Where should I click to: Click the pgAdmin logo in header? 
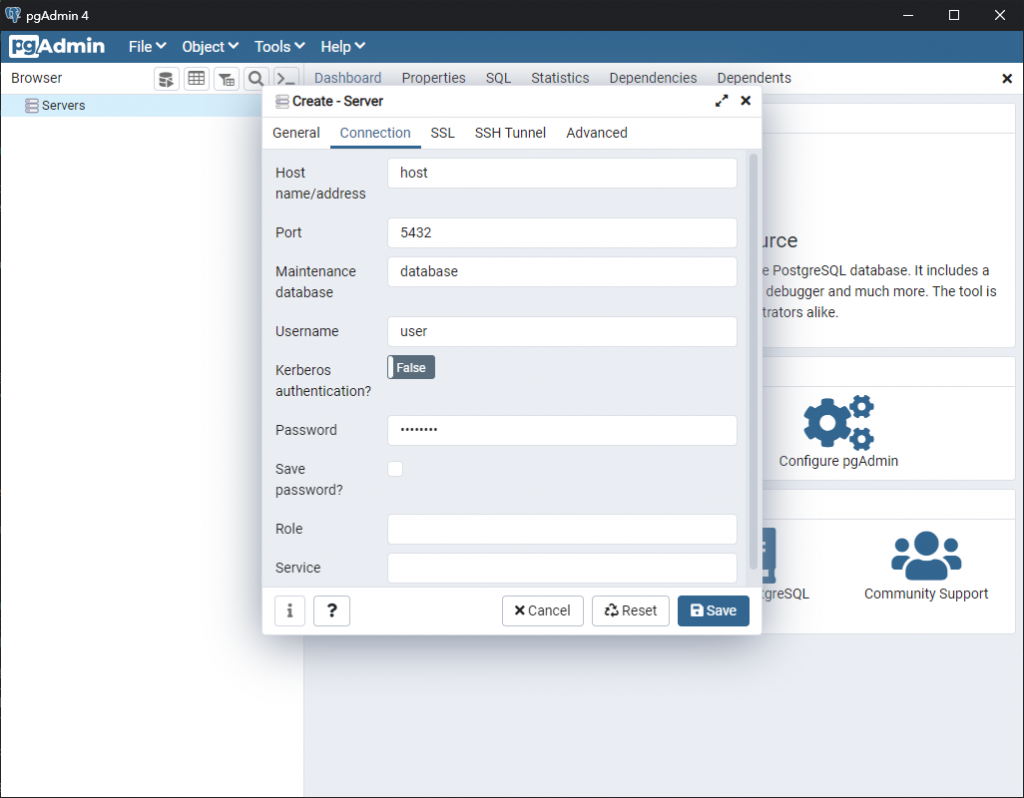click(x=57, y=46)
